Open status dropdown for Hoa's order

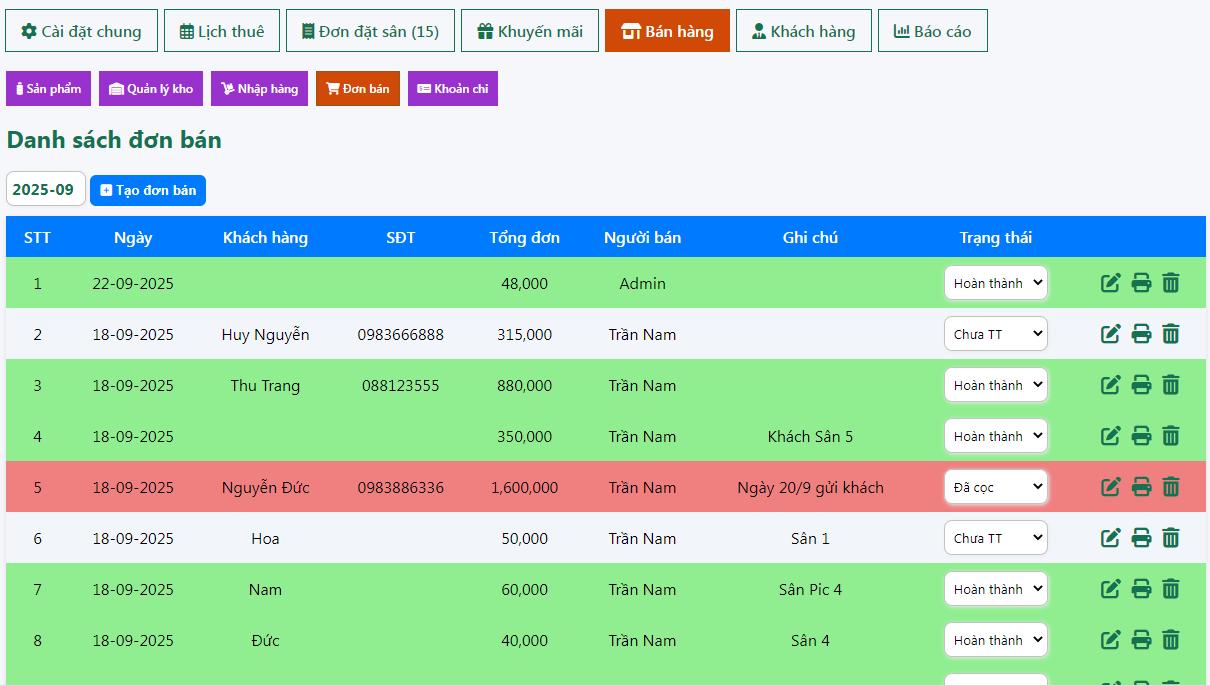point(995,538)
